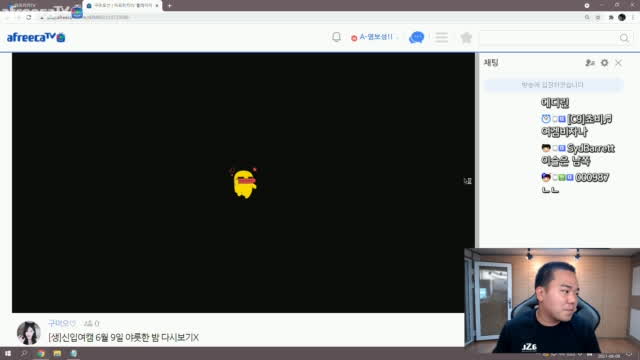Close the chat panel with X
Viewport: 640px width, 360px height.
[618, 63]
